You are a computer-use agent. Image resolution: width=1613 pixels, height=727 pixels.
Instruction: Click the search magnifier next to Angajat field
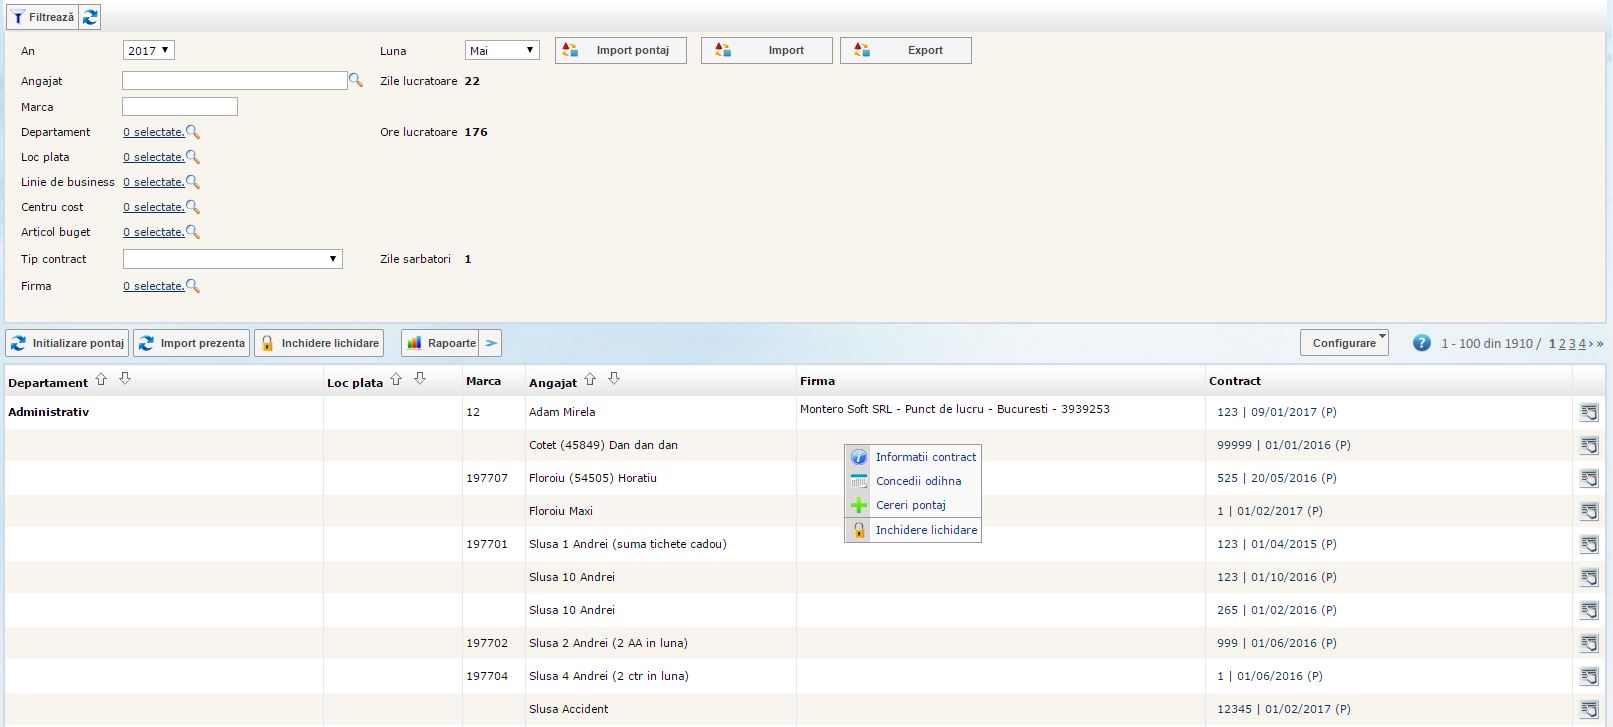[355, 81]
